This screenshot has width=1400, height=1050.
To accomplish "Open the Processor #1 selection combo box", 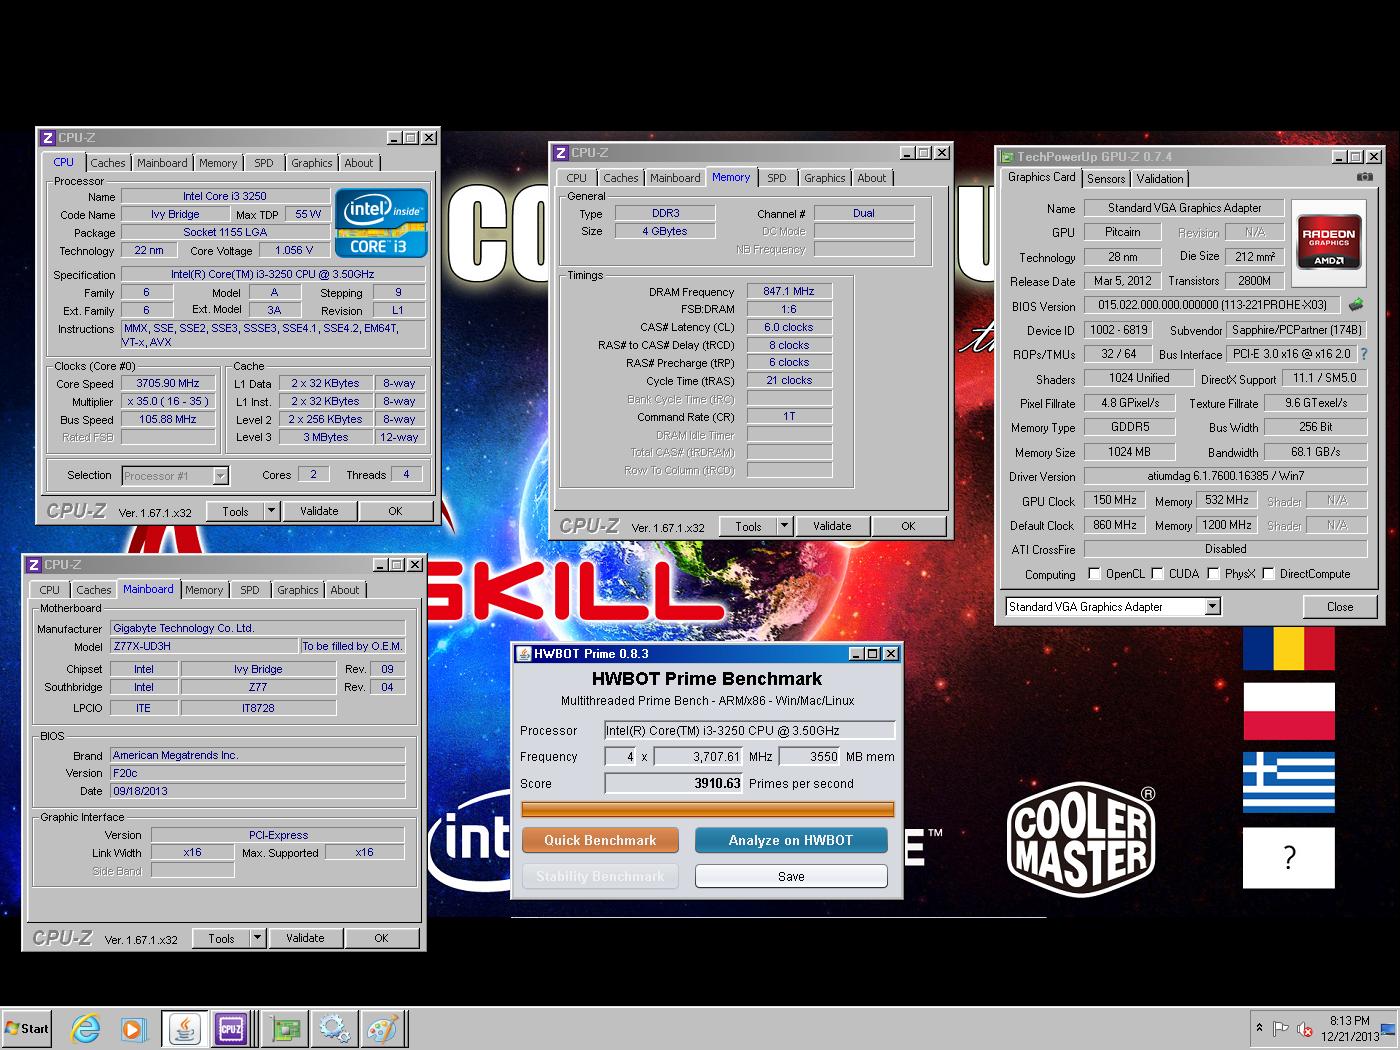I will click(175, 476).
